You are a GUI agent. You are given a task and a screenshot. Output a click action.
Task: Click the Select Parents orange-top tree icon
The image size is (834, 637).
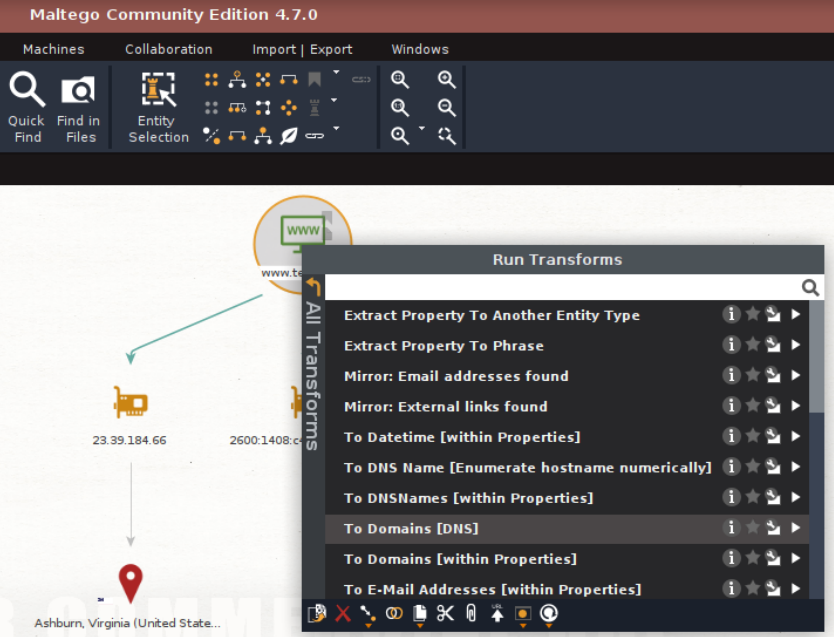[x=263, y=136]
